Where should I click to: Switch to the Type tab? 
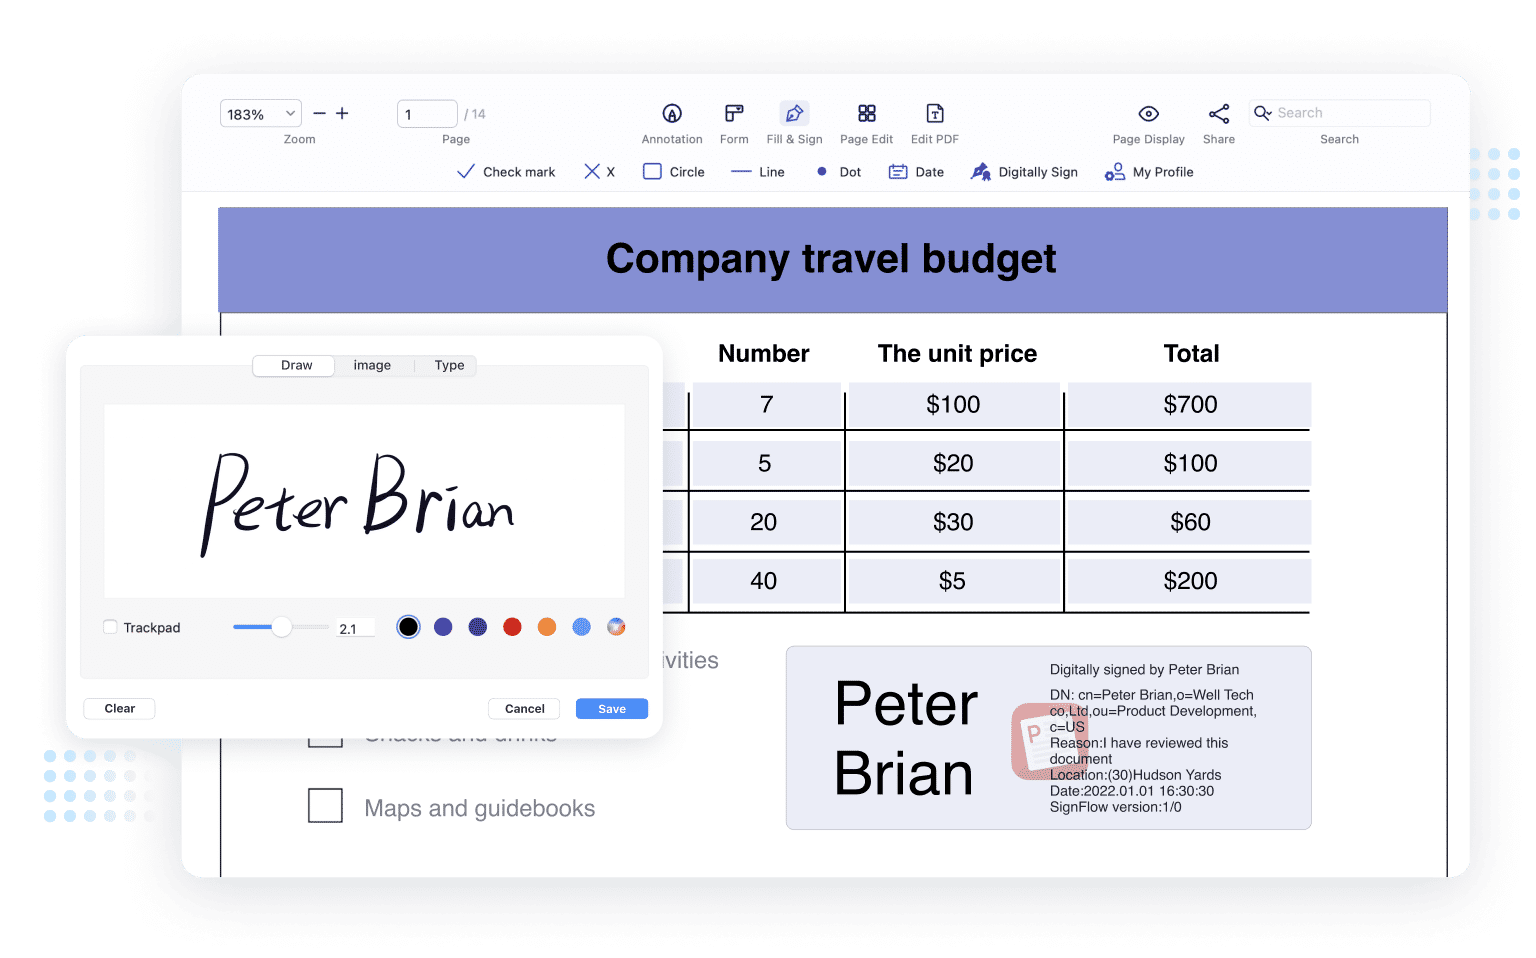point(449,366)
